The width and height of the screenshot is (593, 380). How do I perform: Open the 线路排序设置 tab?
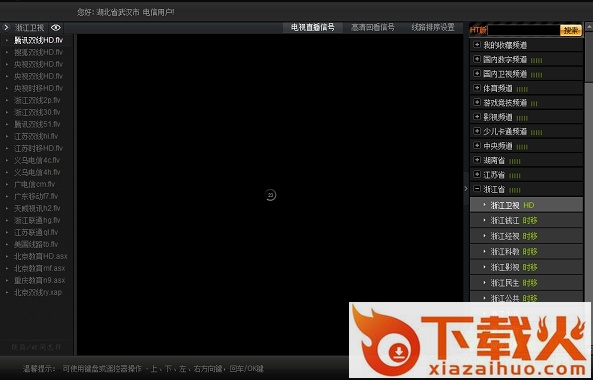433,28
